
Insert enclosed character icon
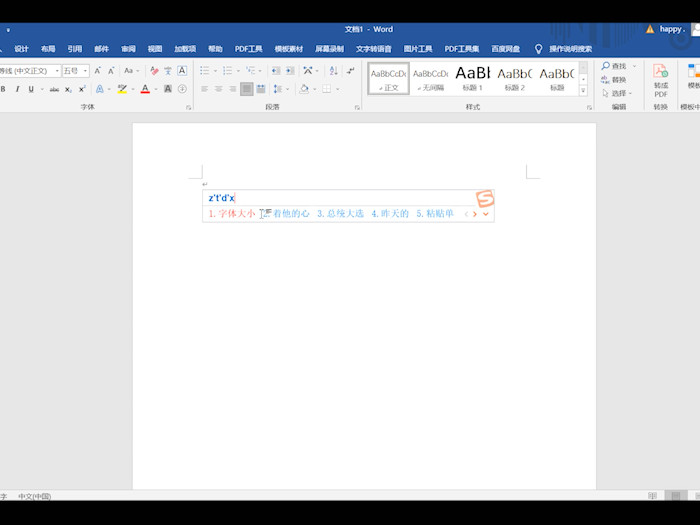pyautogui.click(x=182, y=89)
